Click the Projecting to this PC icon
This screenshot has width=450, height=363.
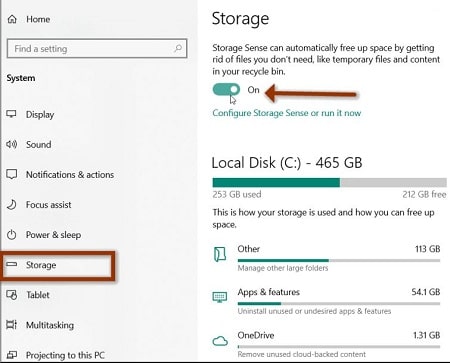tap(12, 355)
